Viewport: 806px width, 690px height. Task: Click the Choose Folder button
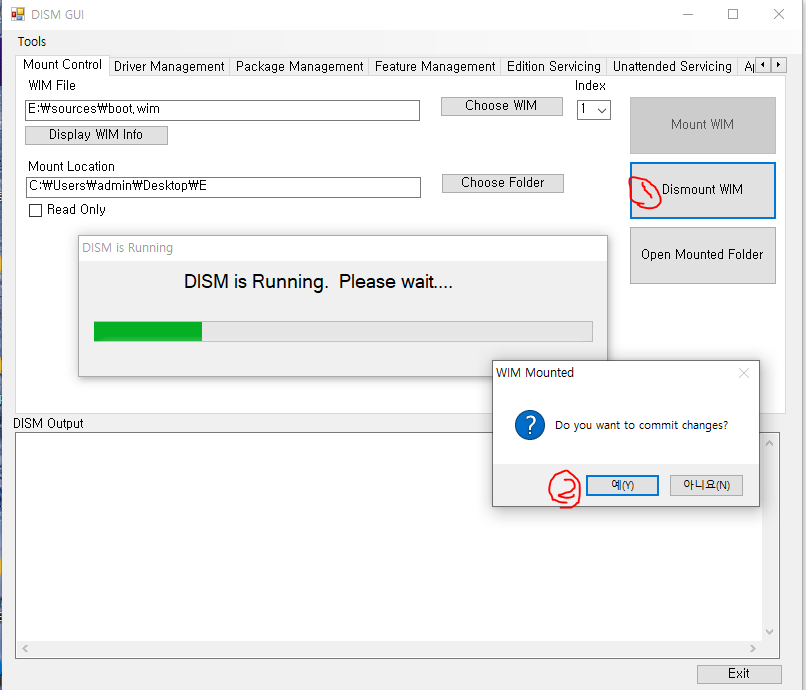coord(503,183)
